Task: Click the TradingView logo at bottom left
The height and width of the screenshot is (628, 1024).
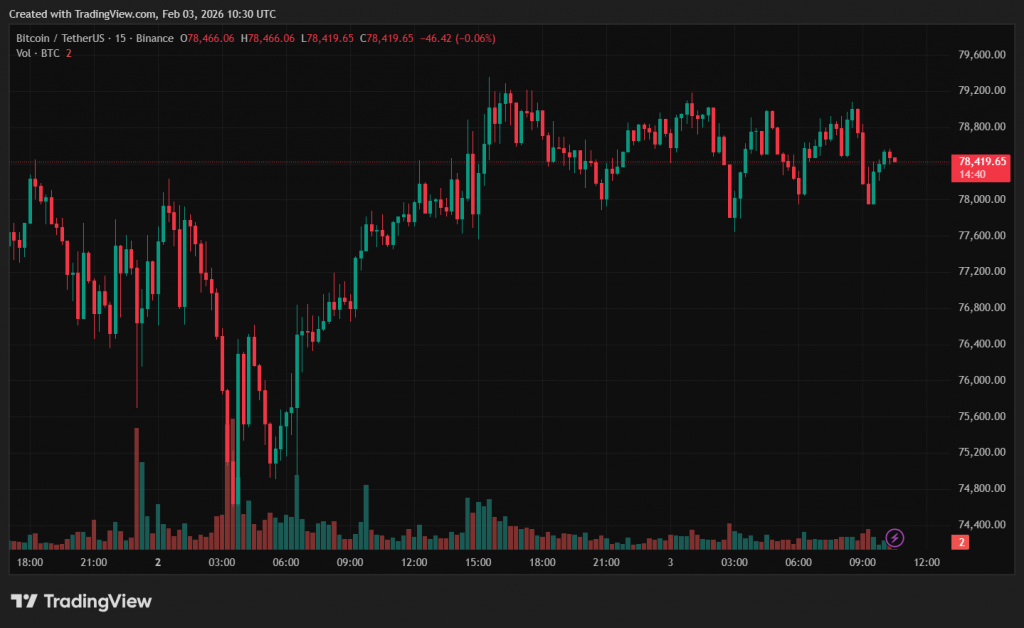Action: coord(81,601)
